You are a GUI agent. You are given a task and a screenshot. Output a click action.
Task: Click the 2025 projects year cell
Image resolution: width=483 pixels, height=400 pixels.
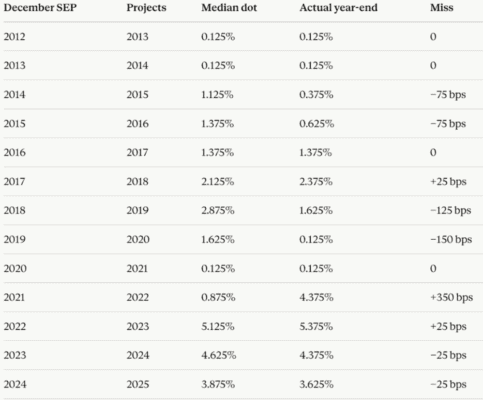coord(138,384)
